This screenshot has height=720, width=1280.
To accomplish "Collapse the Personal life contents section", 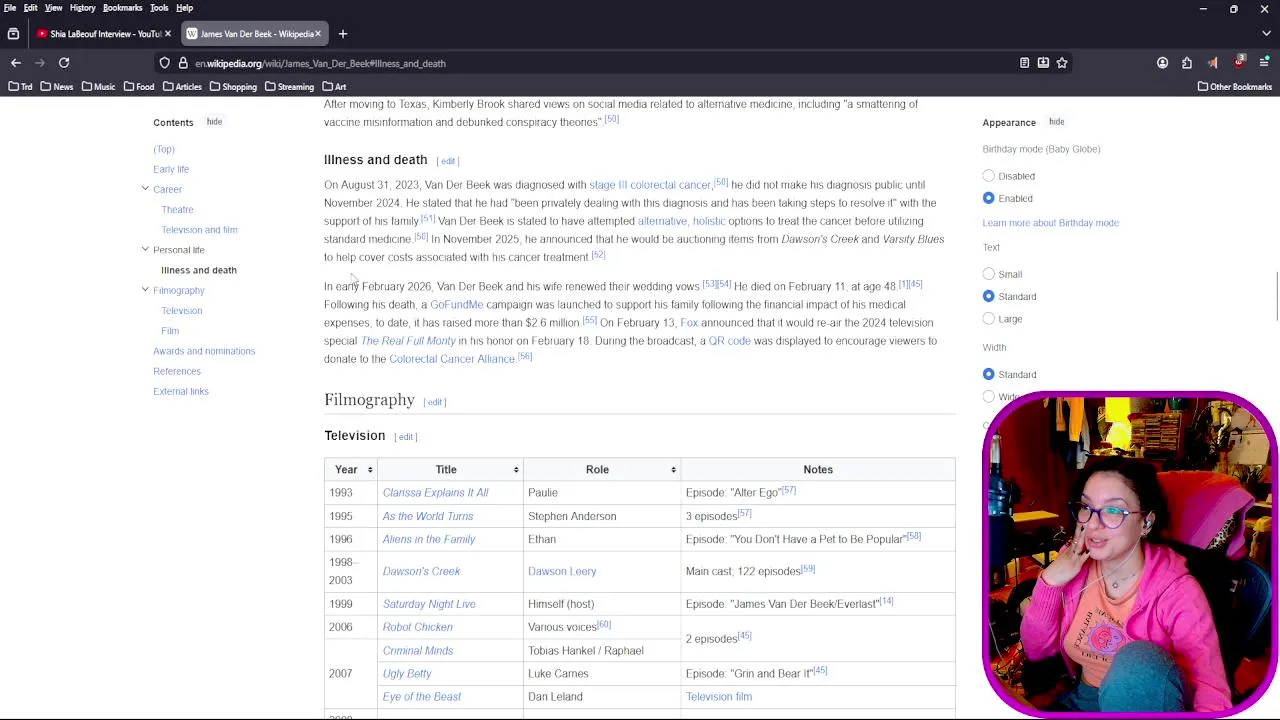I will pos(145,249).
